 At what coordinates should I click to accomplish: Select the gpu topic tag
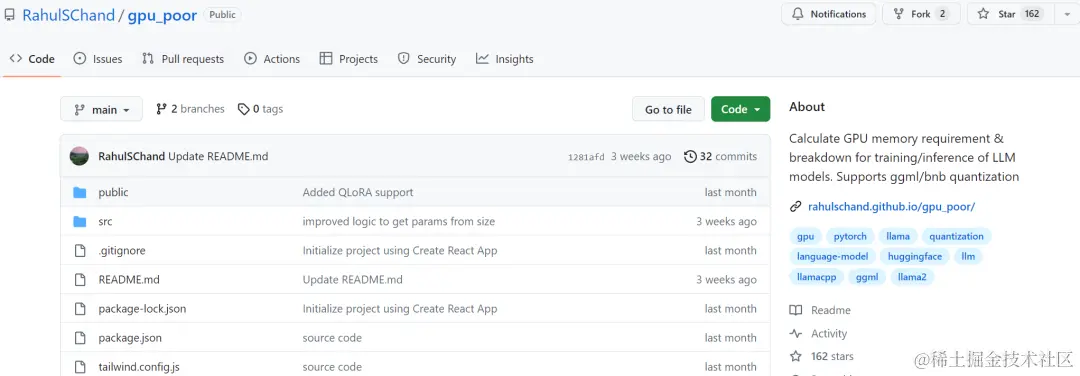pos(805,236)
